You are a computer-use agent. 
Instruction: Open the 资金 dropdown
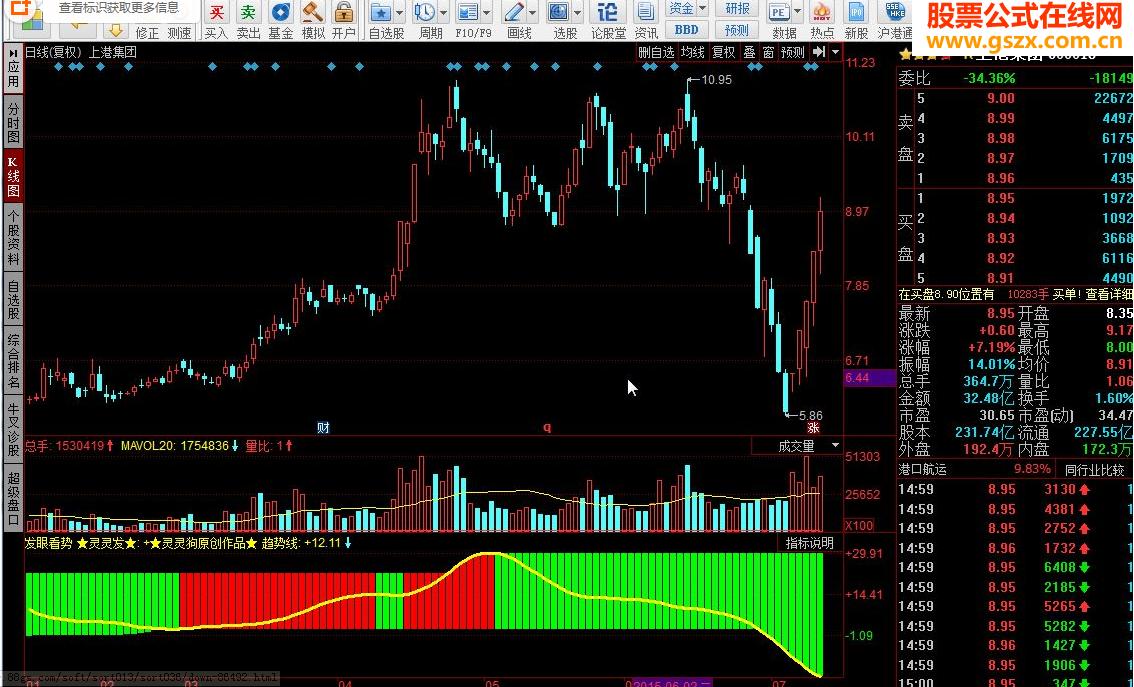click(x=686, y=9)
